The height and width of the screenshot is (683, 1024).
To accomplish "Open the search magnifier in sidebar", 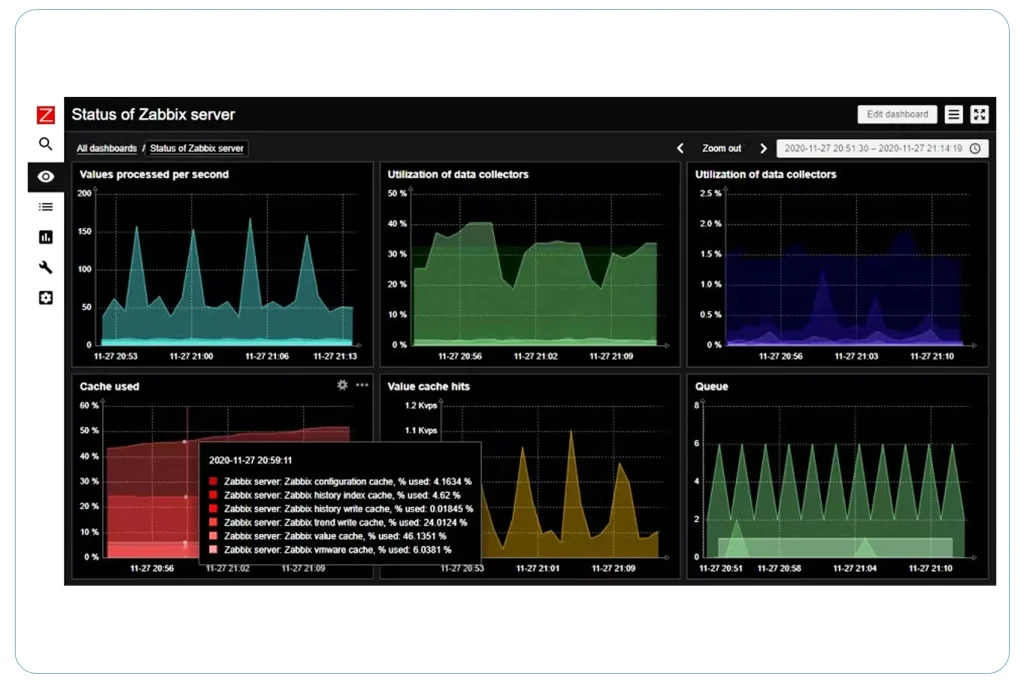I will click(45, 144).
